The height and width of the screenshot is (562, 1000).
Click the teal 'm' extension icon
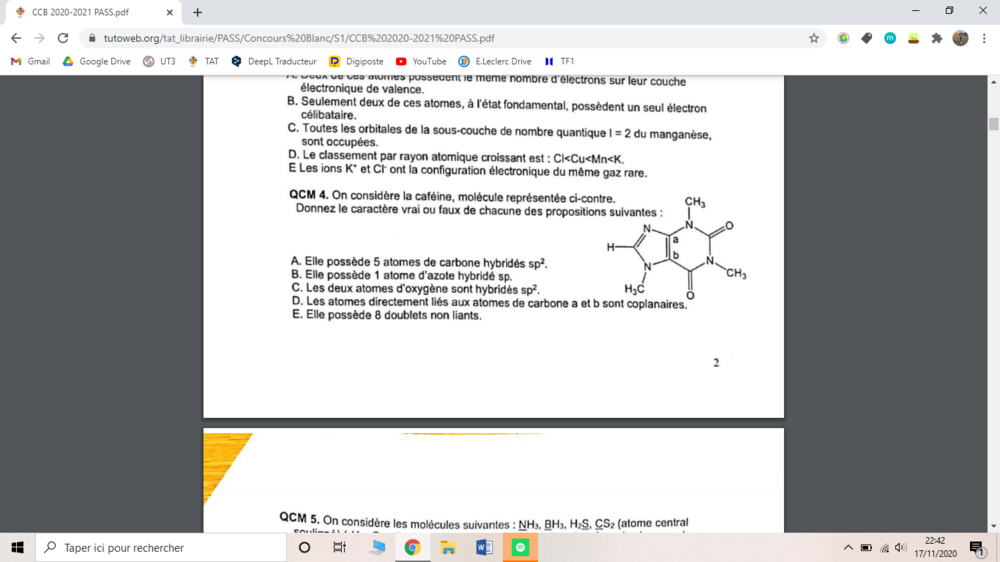(x=890, y=38)
